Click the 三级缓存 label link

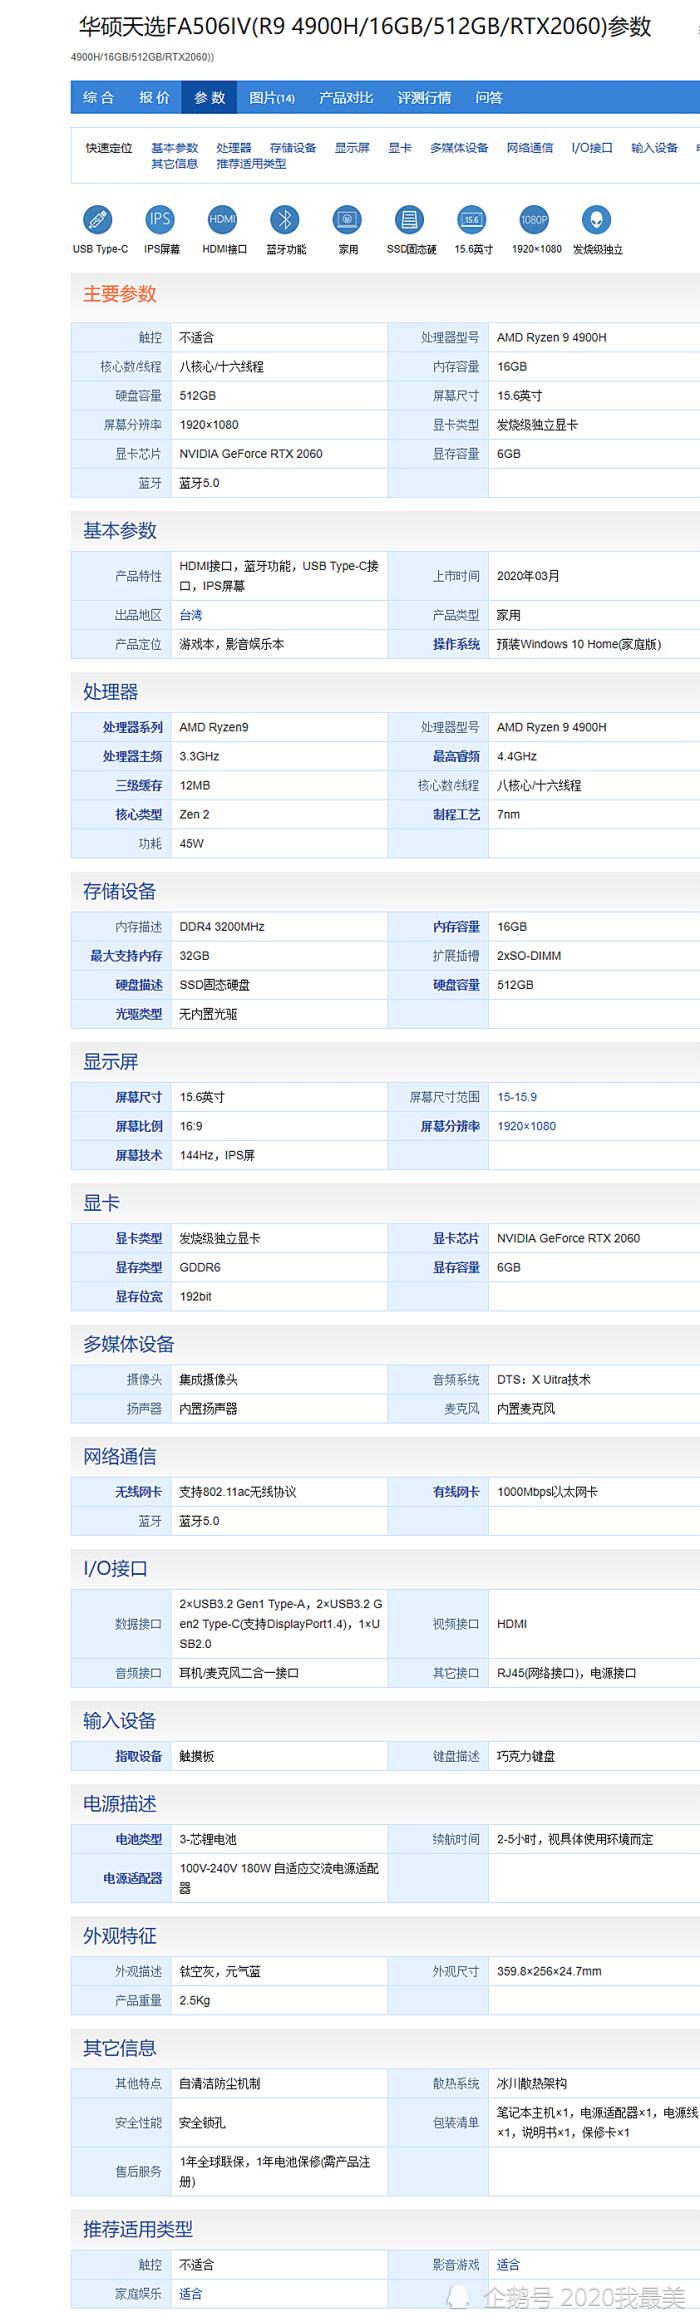(138, 785)
